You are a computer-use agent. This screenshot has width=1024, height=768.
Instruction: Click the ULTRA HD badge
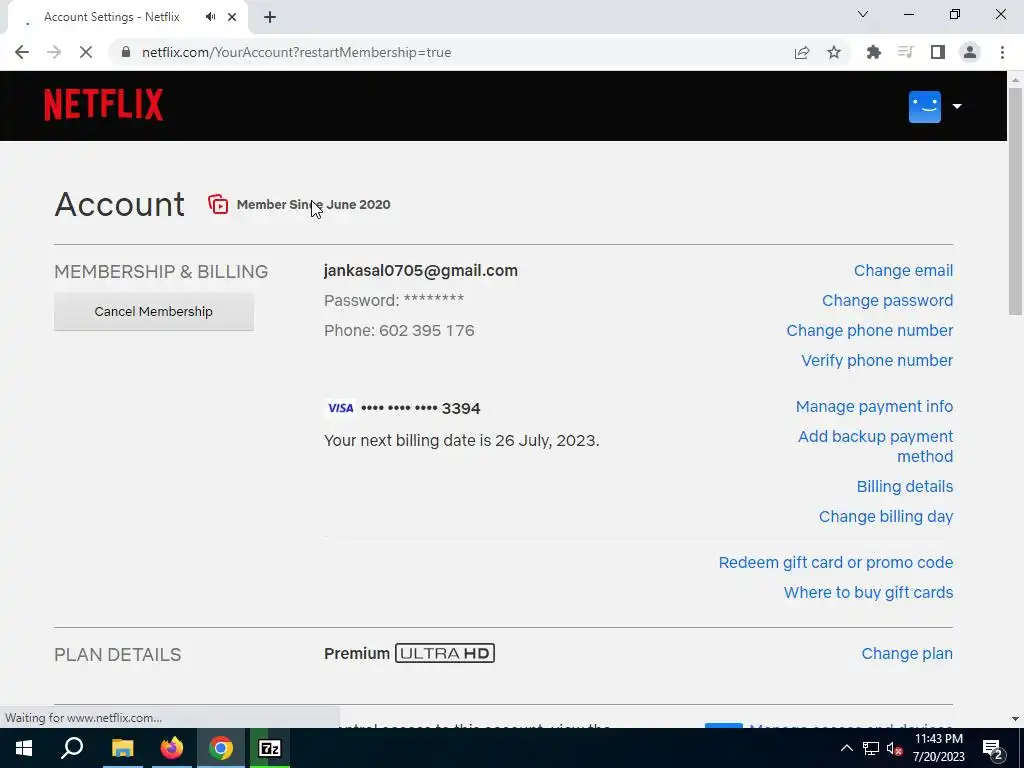pos(445,653)
